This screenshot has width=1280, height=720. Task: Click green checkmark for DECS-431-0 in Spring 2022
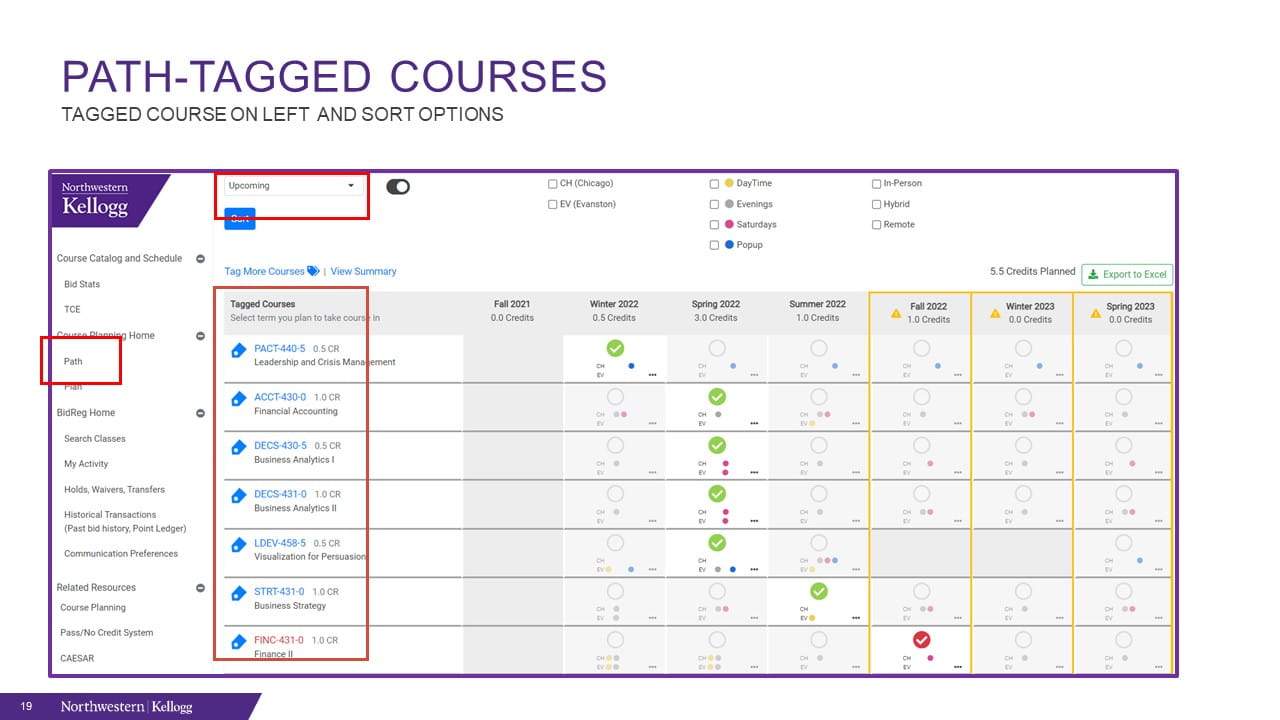click(717, 494)
